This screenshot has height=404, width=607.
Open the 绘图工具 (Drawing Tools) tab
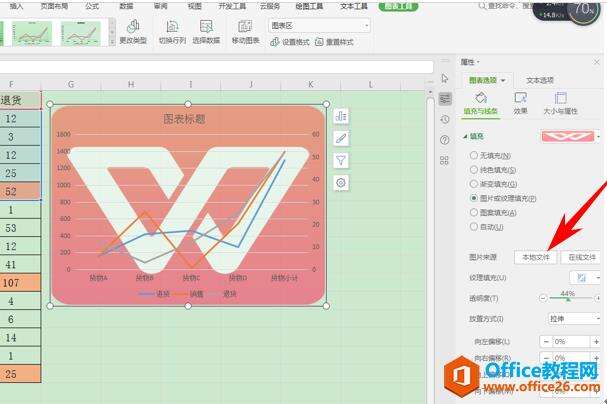[x=309, y=6]
